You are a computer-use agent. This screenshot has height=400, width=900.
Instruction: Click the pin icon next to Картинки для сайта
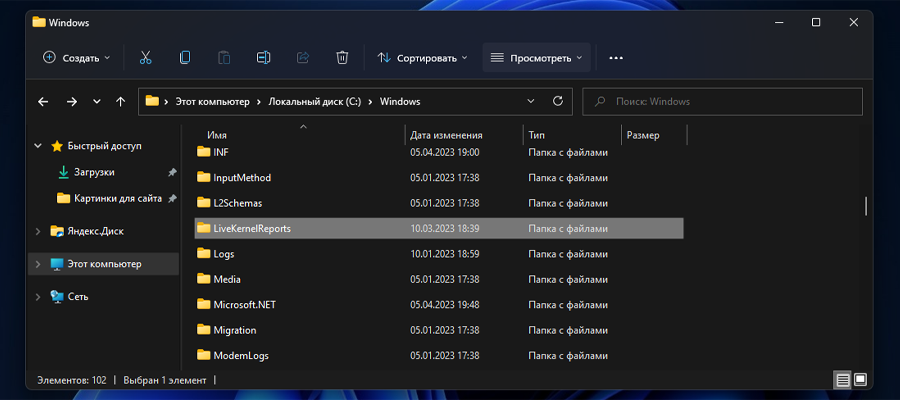[x=172, y=198]
